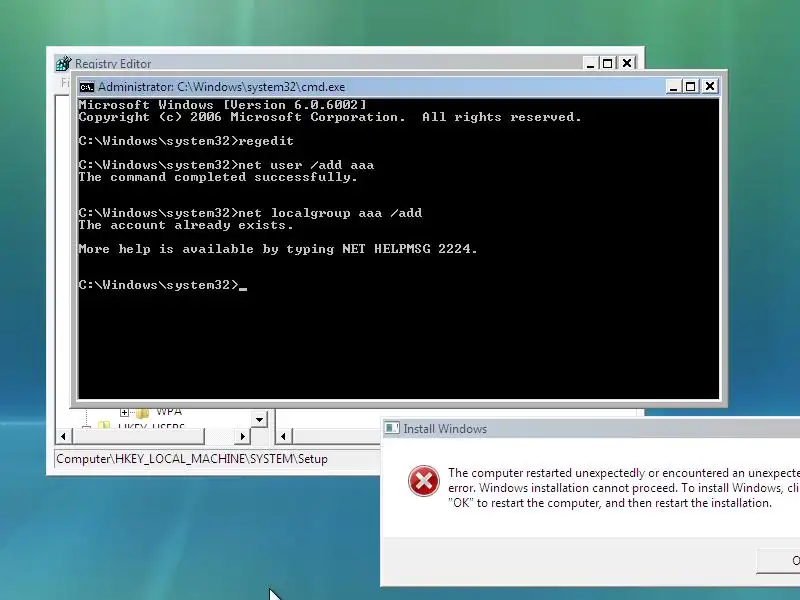
Task: Click the Microsoft Windows version line
Action: click(222, 105)
